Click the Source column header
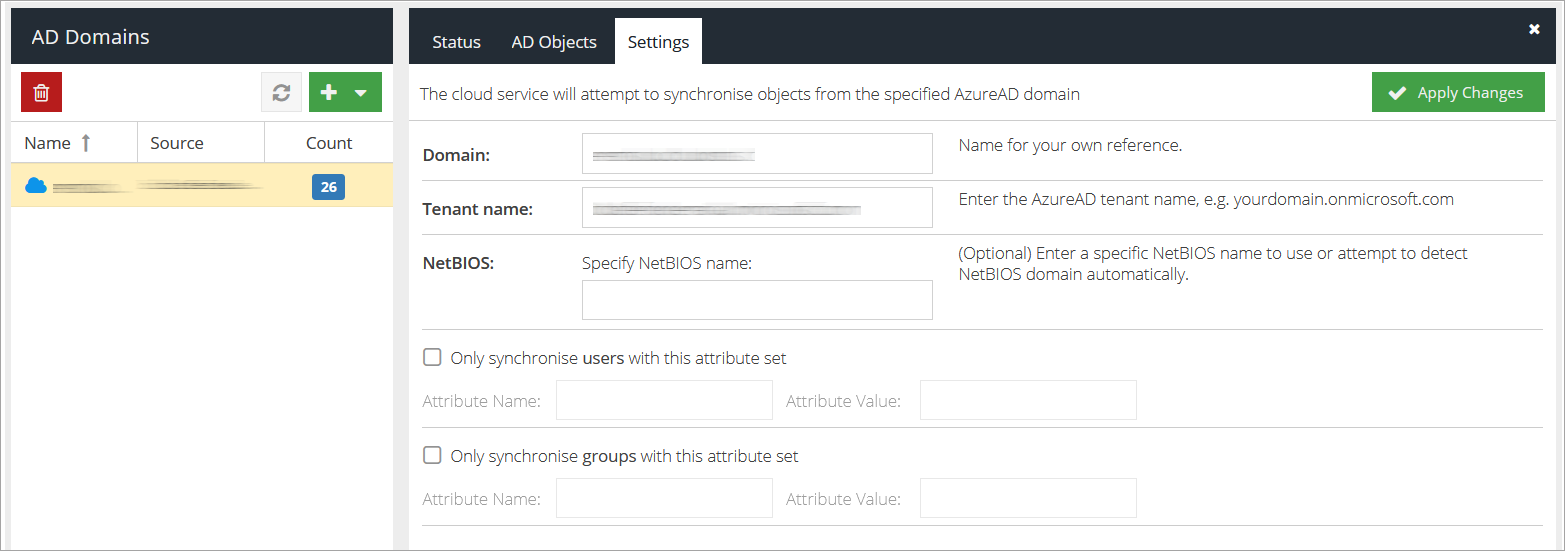1565x551 pixels. (177, 143)
